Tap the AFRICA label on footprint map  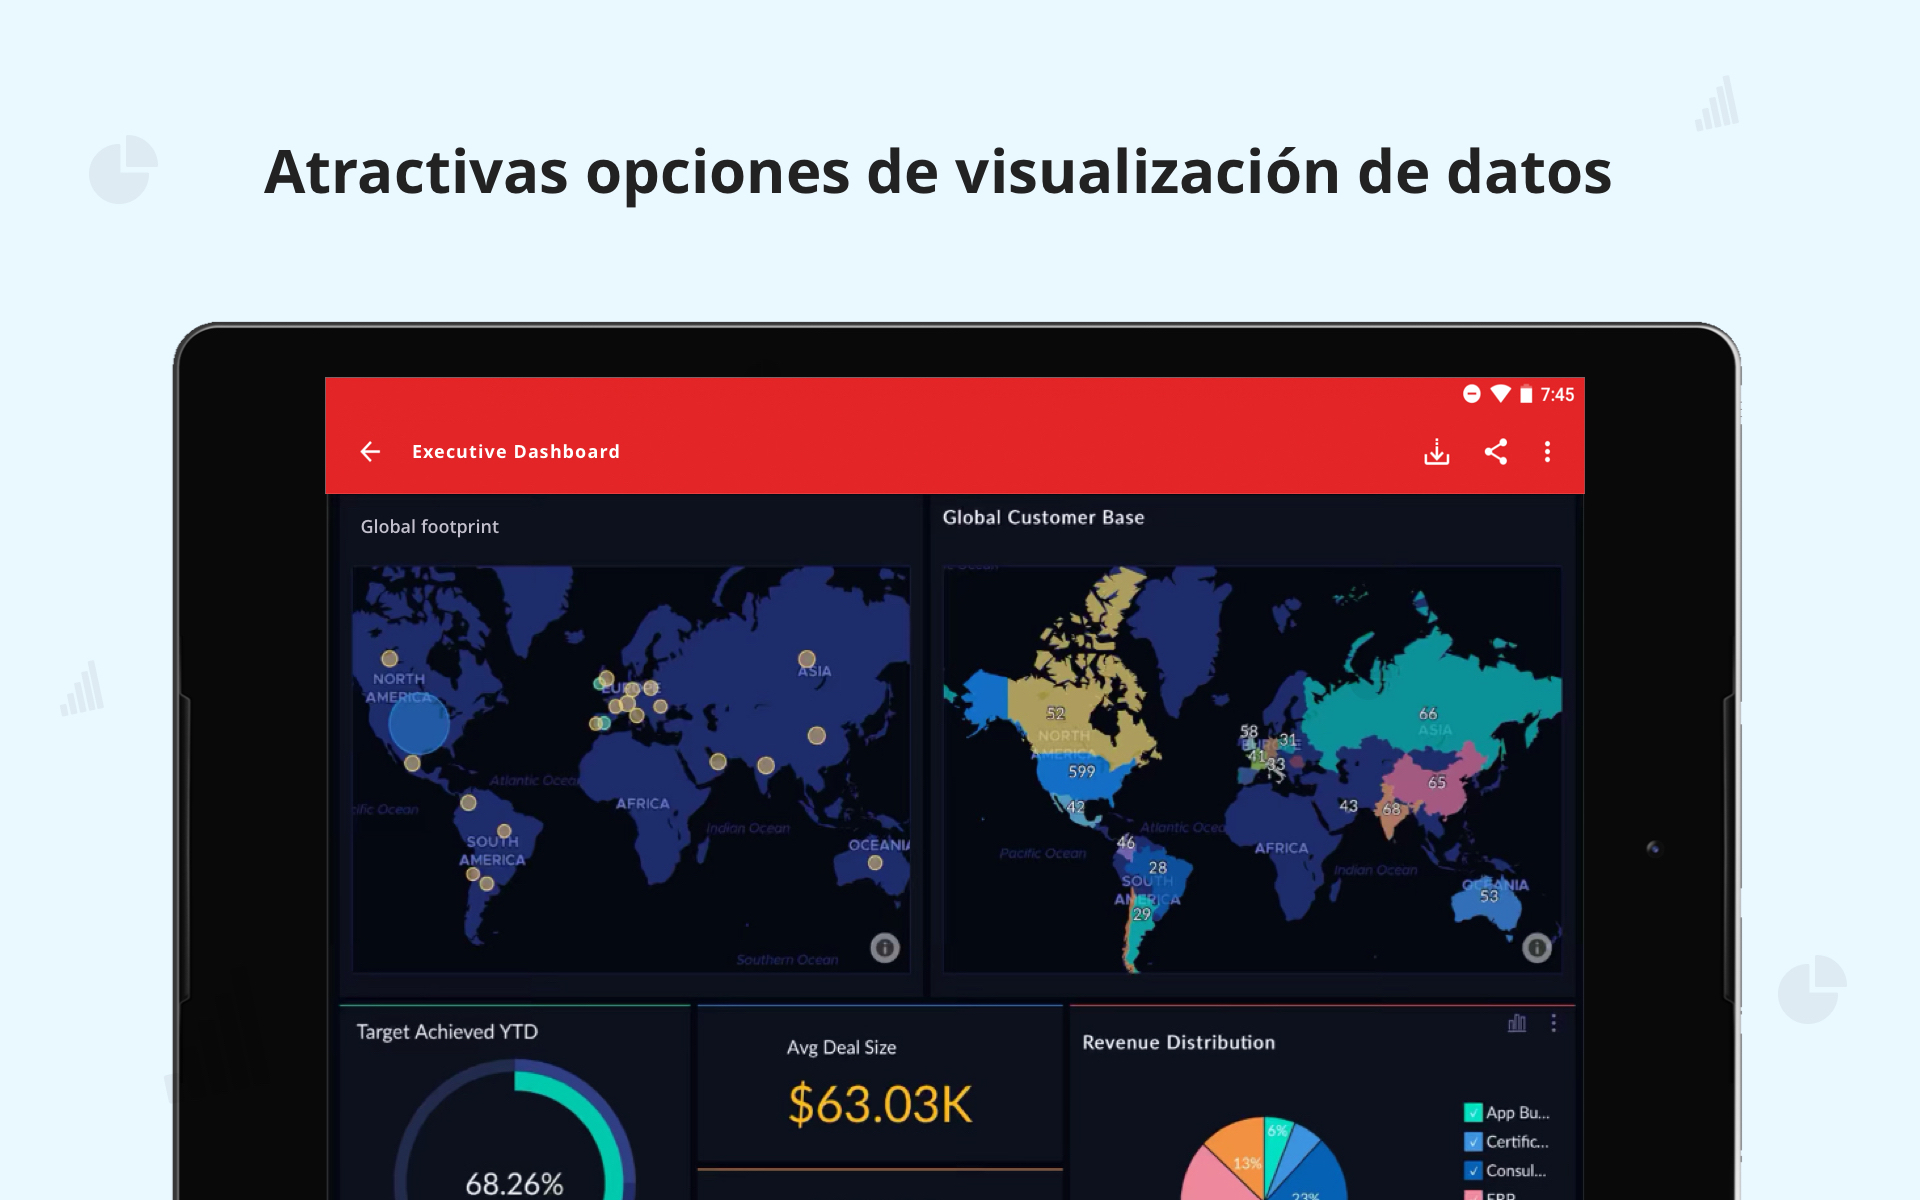[x=642, y=803]
